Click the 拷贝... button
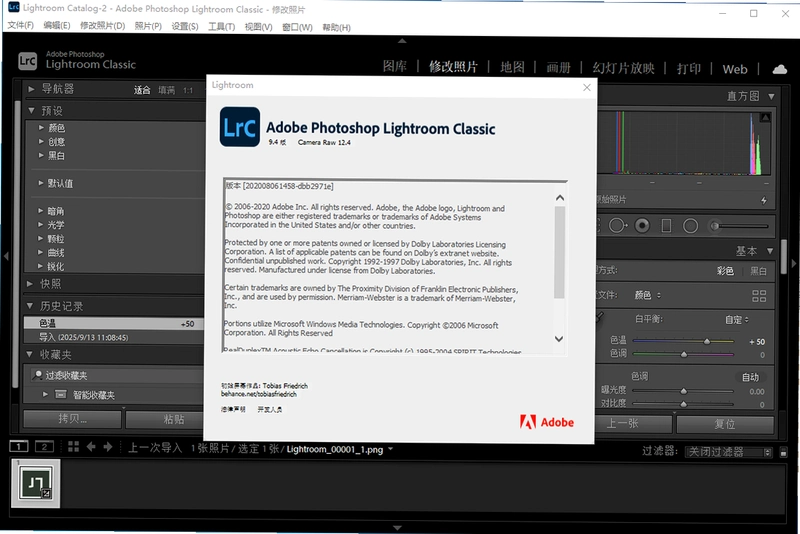The width and height of the screenshot is (800, 534). coord(72,419)
